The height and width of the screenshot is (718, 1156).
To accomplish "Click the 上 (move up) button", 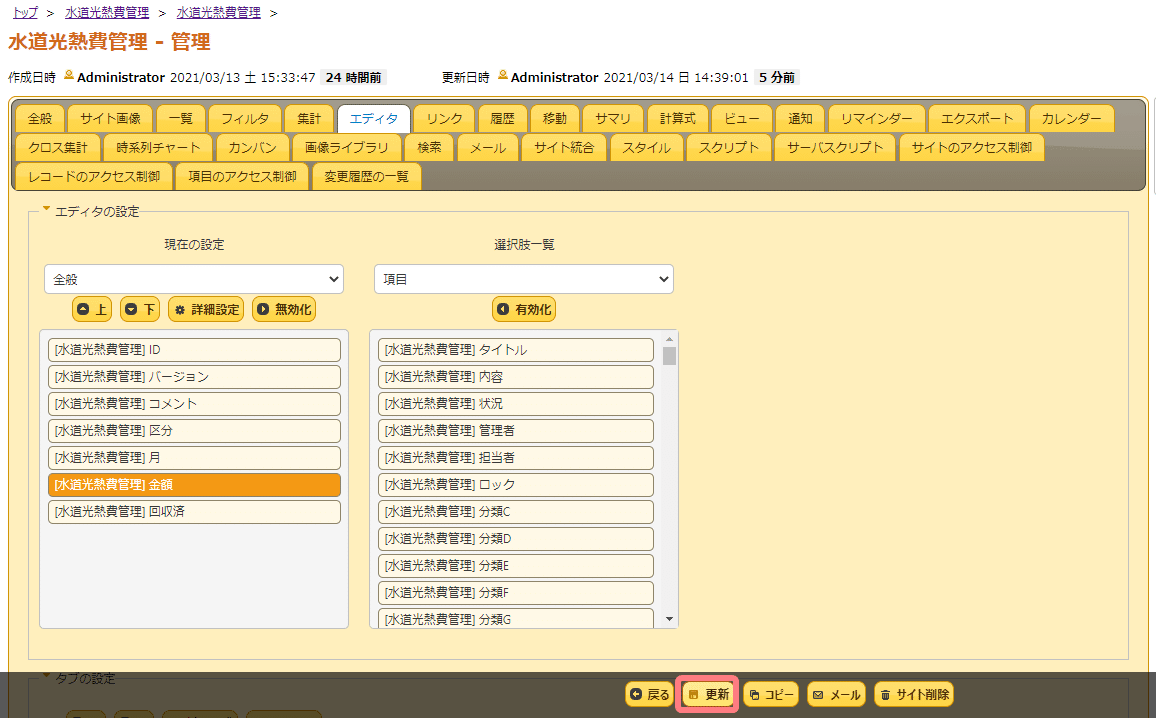I will click(x=92, y=310).
